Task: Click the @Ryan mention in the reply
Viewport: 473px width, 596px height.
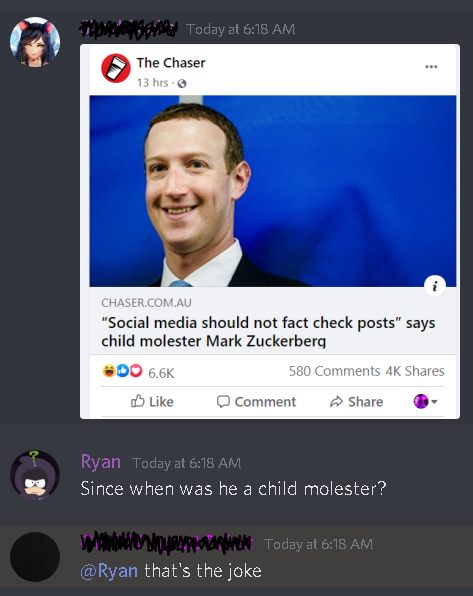Action: click(x=109, y=571)
